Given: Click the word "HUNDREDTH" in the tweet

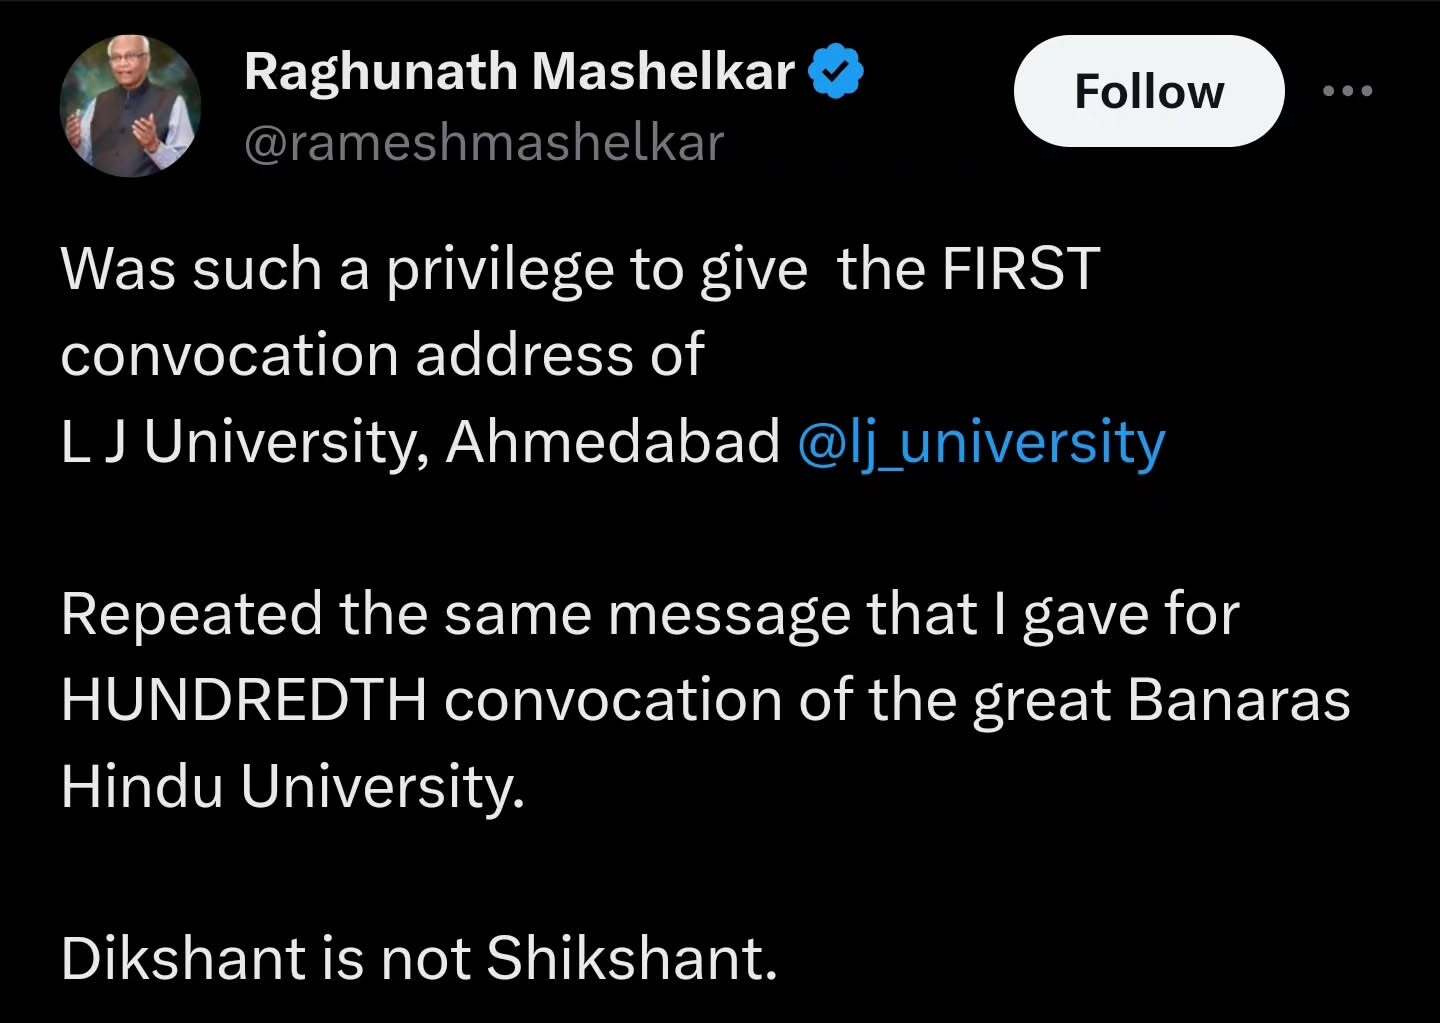Looking at the screenshot, I should (x=244, y=700).
